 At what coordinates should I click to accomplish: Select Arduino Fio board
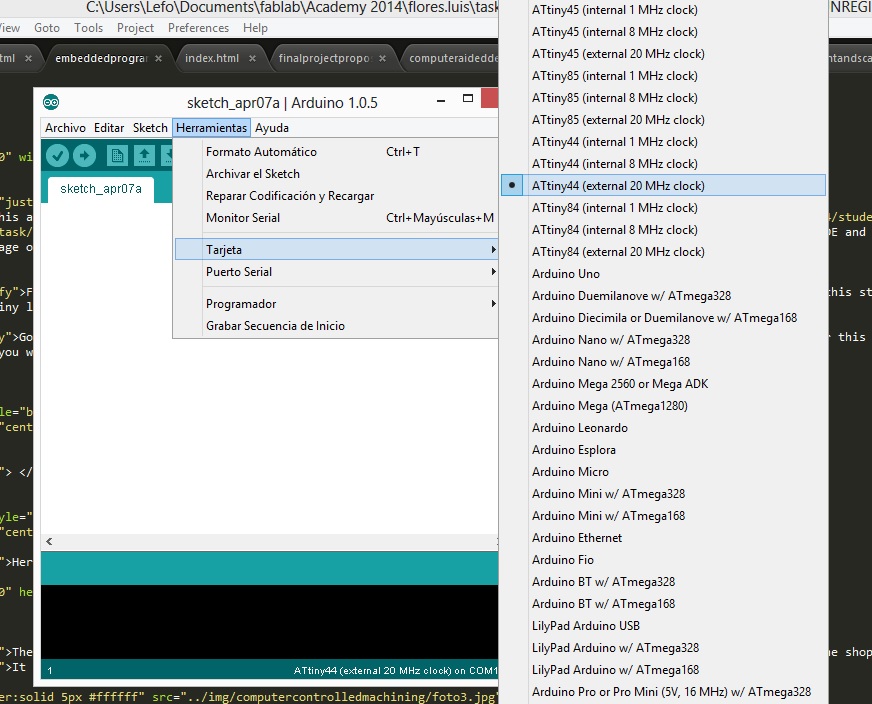coord(663,559)
